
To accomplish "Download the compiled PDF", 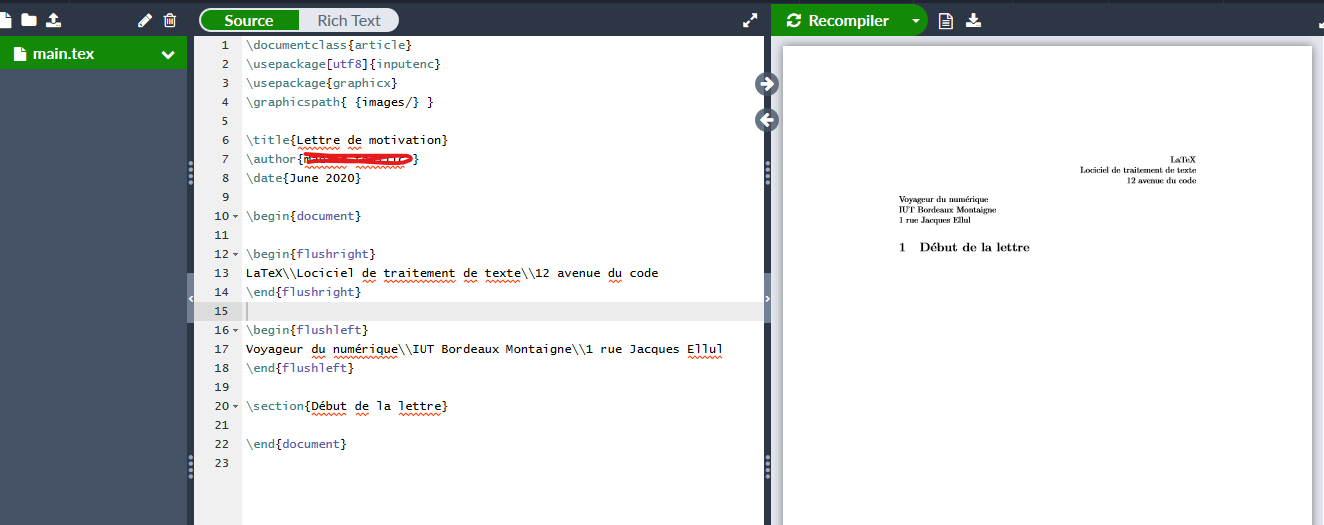I will point(974,21).
